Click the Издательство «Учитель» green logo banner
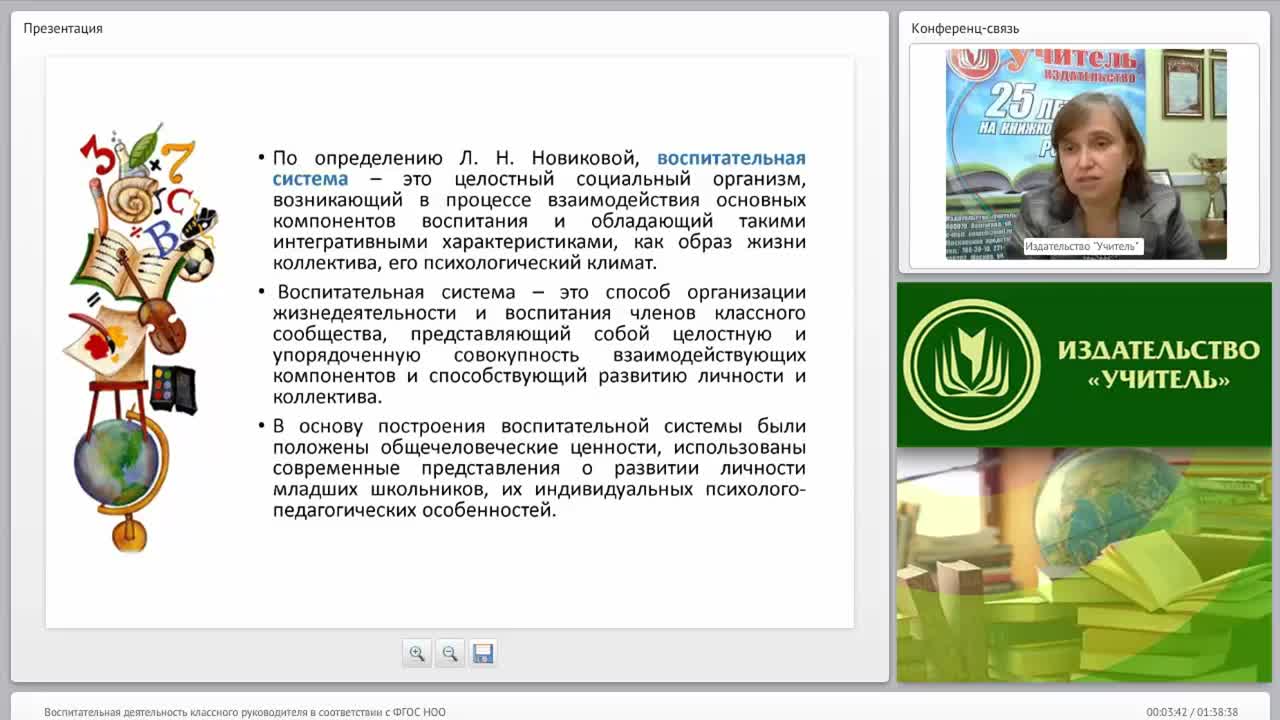The height and width of the screenshot is (720, 1280). click(1084, 364)
